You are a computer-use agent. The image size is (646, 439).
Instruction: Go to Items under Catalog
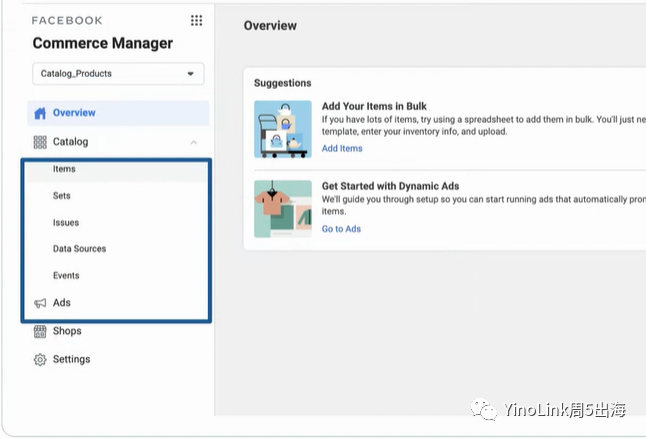coord(64,169)
